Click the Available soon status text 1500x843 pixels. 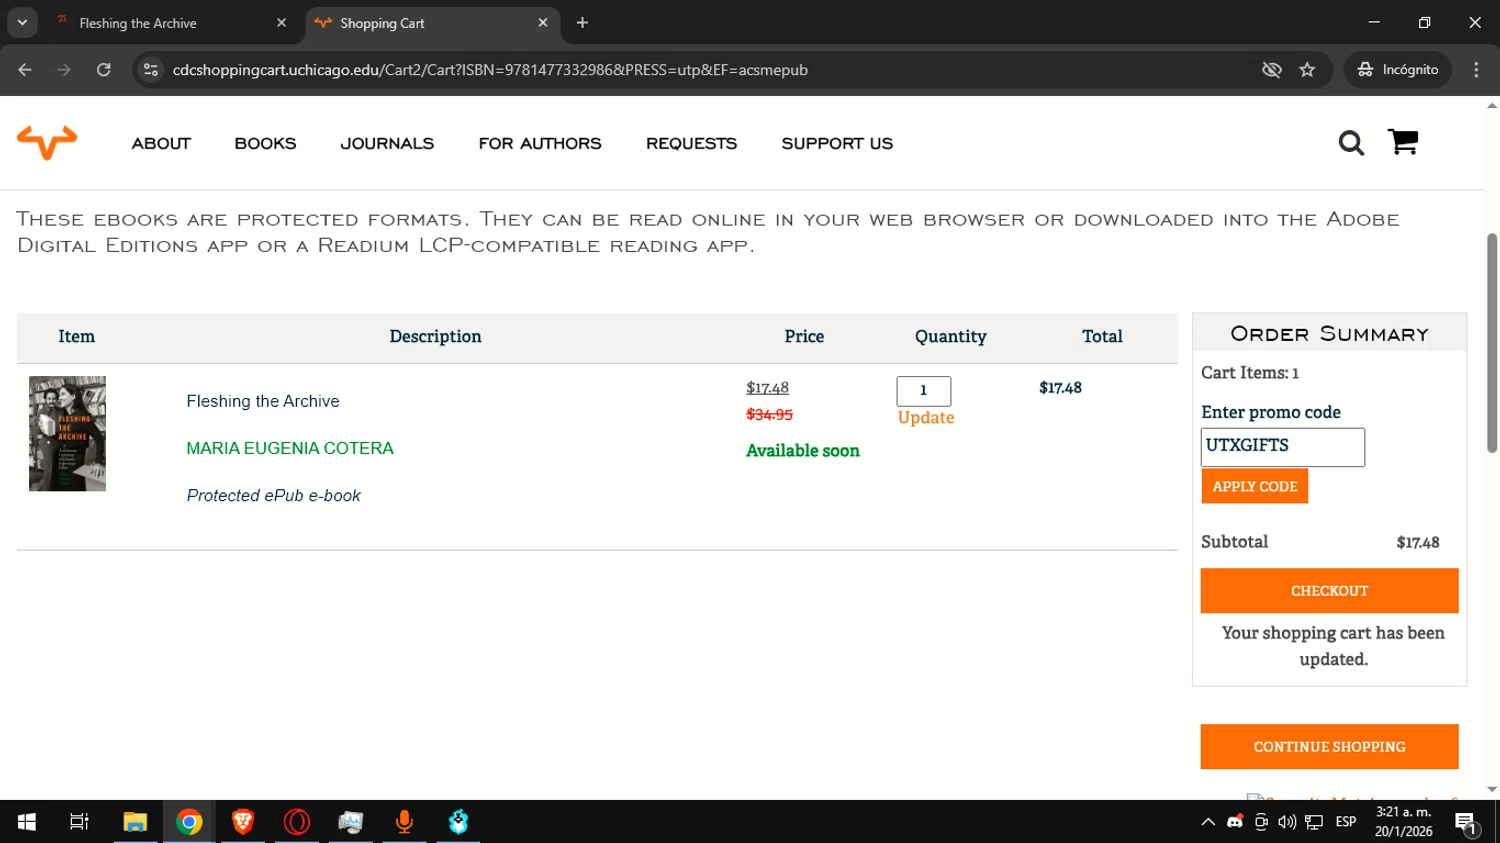click(803, 451)
